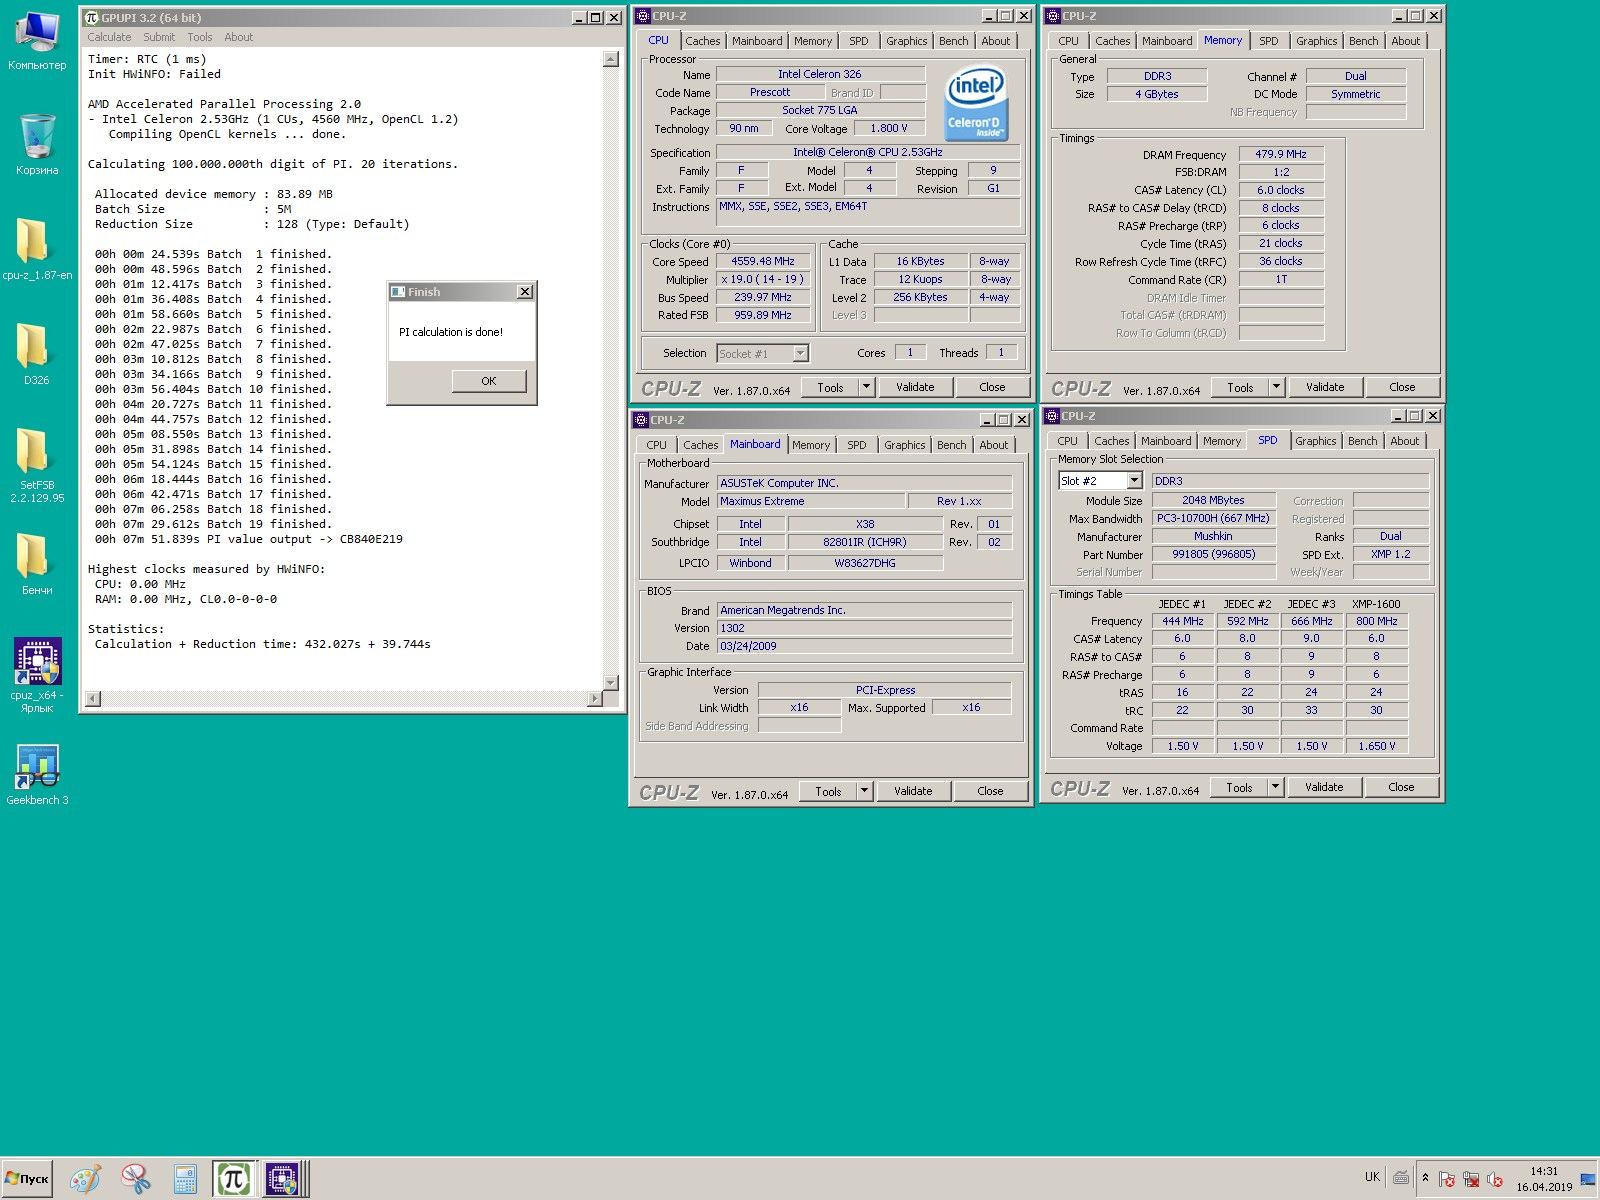Show hidden tray icons arrow
Viewport: 1600px width, 1200px height.
[x=1425, y=1178]
